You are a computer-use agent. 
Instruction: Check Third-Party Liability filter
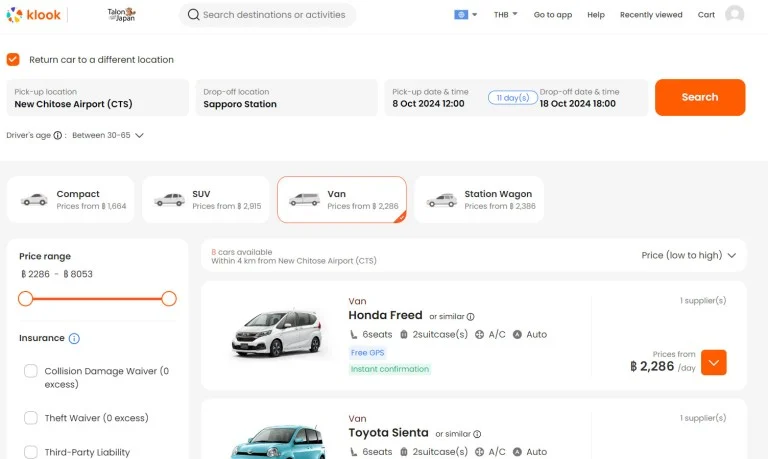point(31,452)
